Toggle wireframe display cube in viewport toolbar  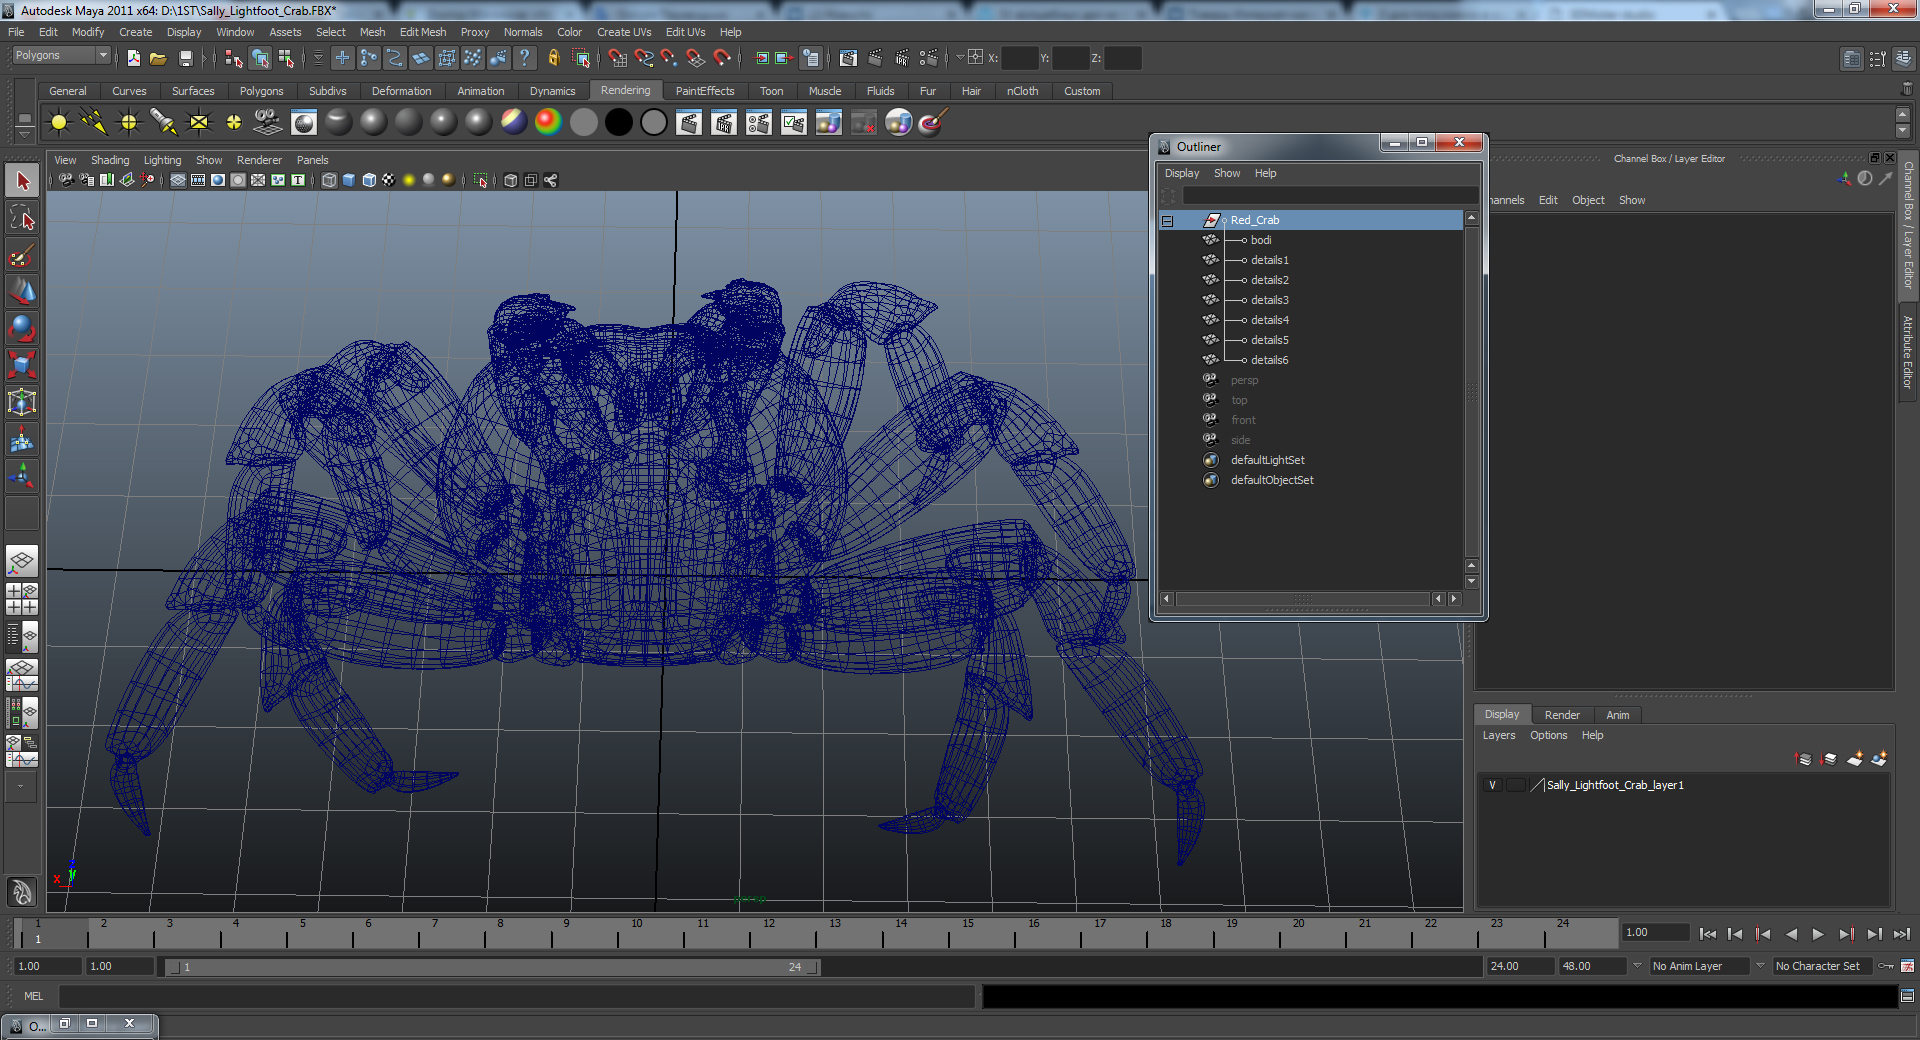coord(329,180)
